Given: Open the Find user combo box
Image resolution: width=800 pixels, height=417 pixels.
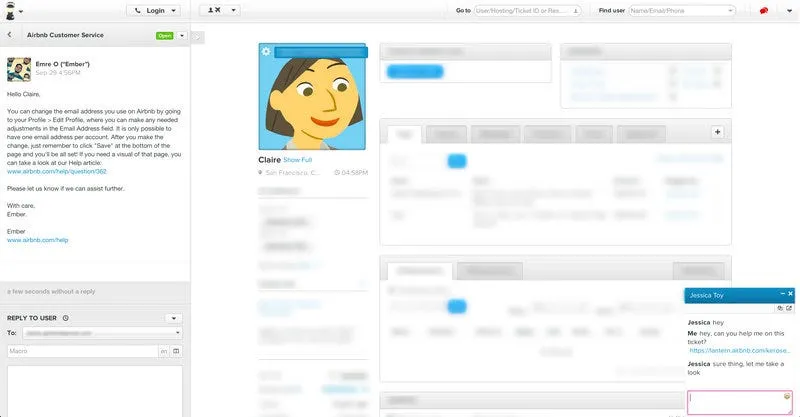Looking at the screenshot, I should (682, 10).
